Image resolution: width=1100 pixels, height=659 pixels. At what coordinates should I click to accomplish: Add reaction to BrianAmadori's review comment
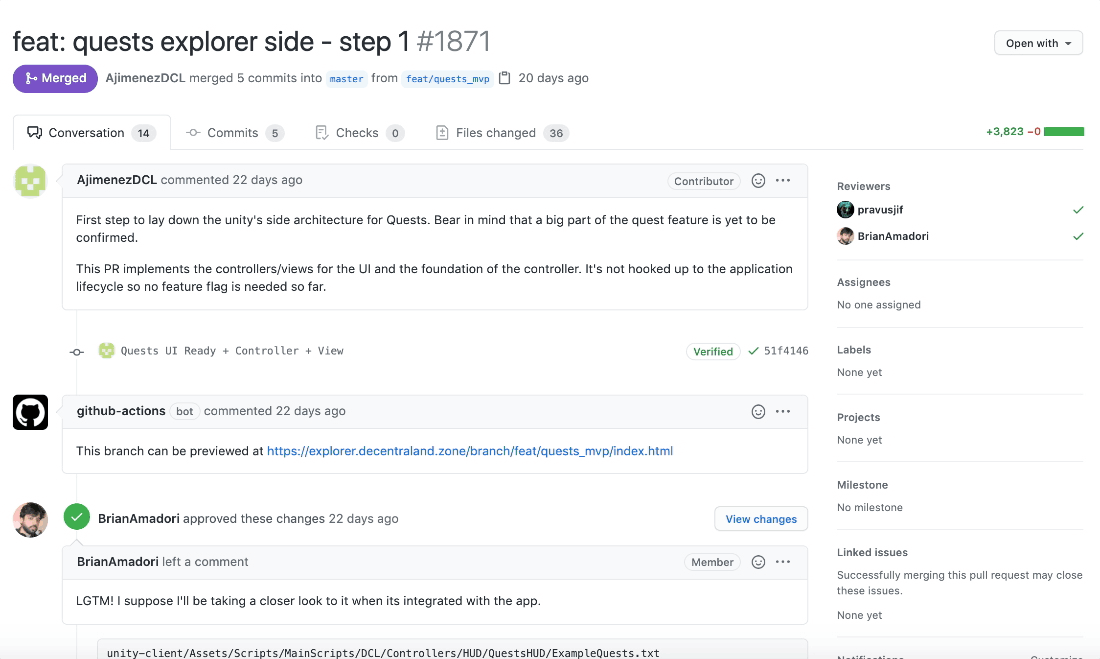(x=758, y=561)
